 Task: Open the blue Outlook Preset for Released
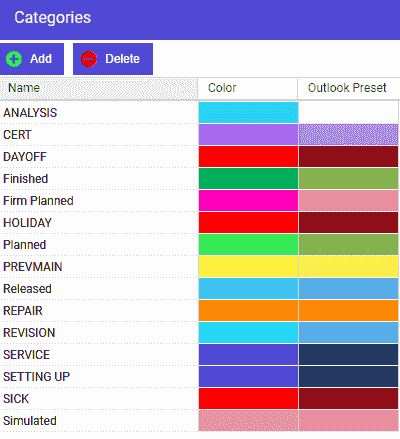[348, 289]
